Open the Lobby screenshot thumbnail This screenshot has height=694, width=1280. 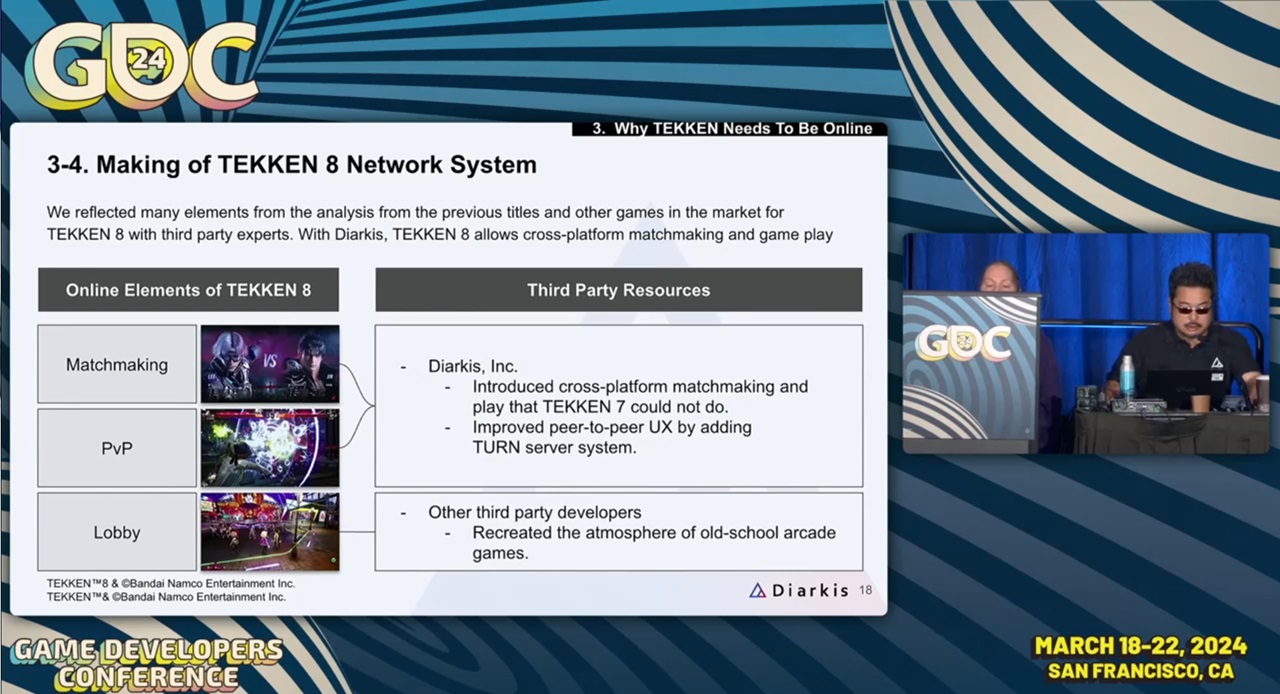[270, 532]
